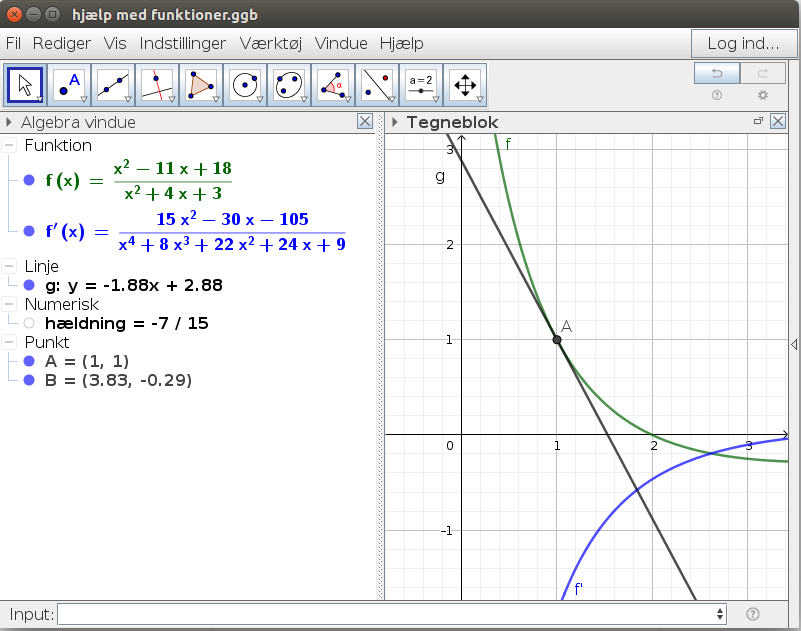Image resolution: width=801 pixels, height=631 pixels.
Task: Select the Move Graphics View tool
Action: tap(464, 85)
